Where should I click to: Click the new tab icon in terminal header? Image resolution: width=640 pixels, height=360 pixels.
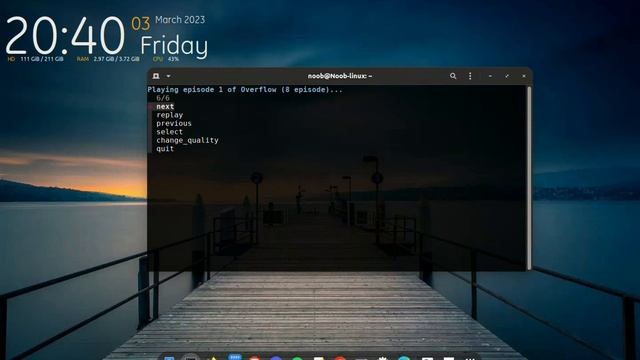point(156,76)
